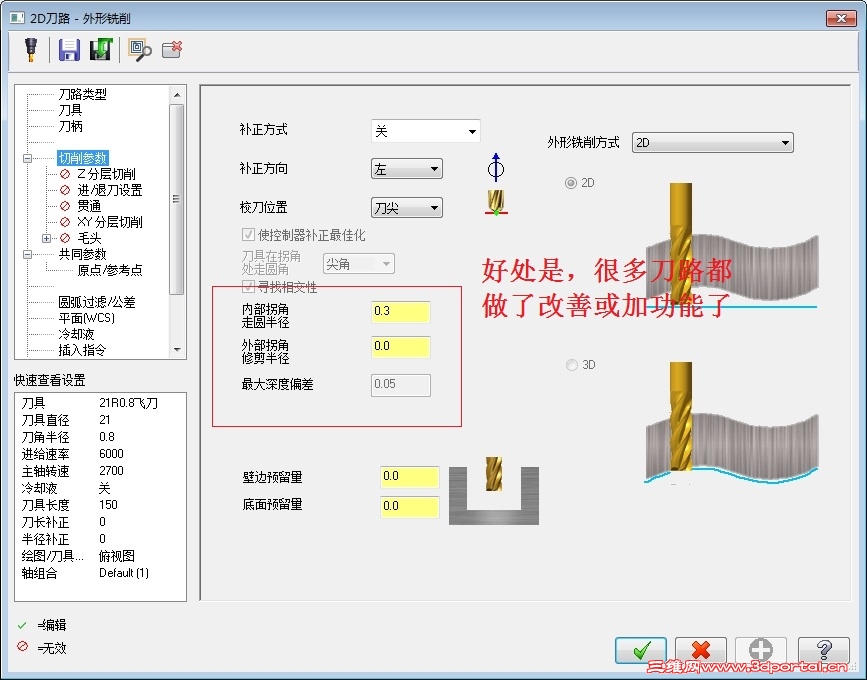Click the 轴组合 Default (1) value

[x=124, y=573]
